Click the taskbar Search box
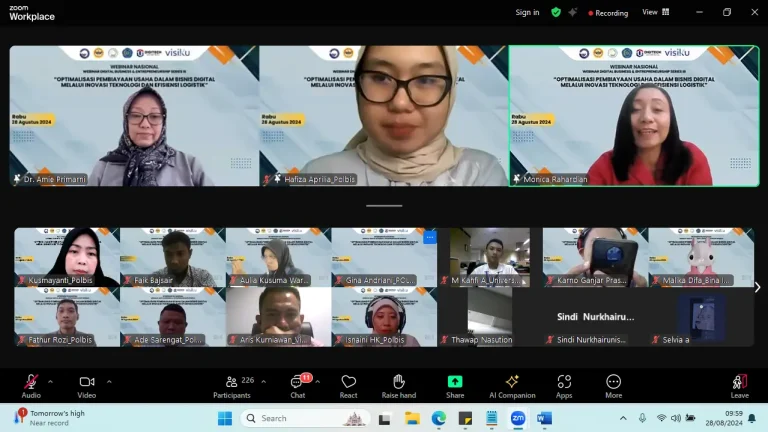The width and height of the screenshot is (768, 432). click(x=306, y=418)
